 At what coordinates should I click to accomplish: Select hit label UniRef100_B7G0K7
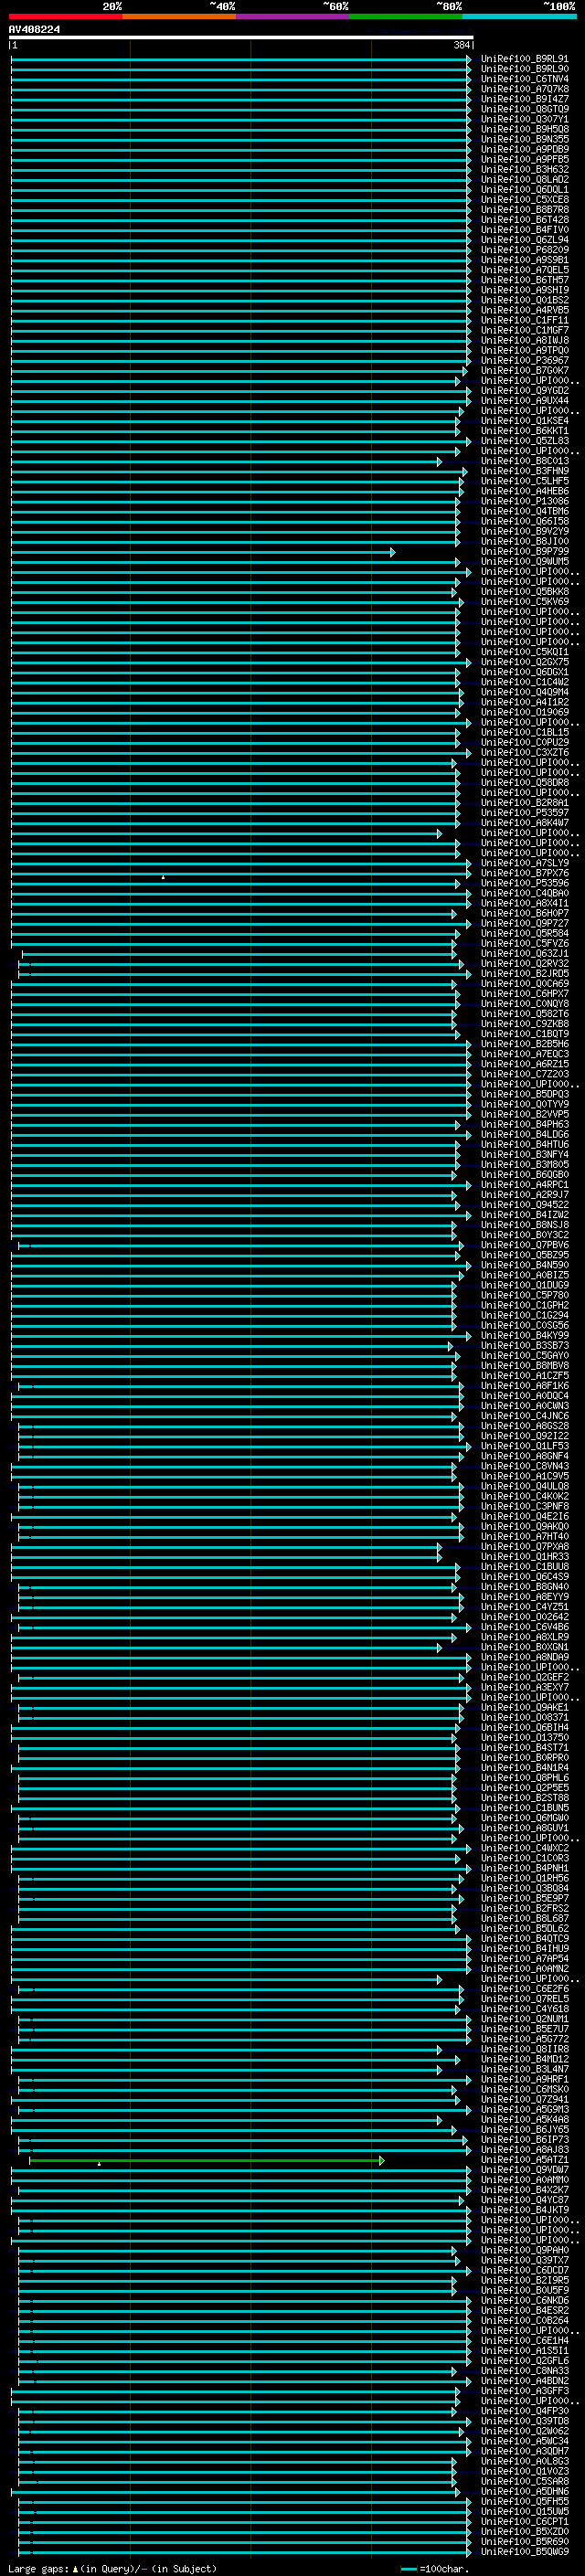[x=525, y=371]
